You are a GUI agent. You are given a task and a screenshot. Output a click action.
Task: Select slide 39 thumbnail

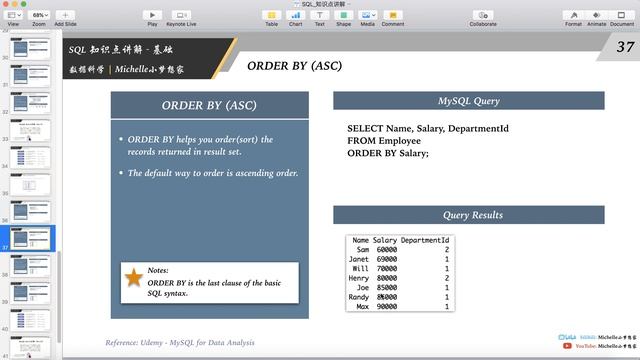pos(30,293)
